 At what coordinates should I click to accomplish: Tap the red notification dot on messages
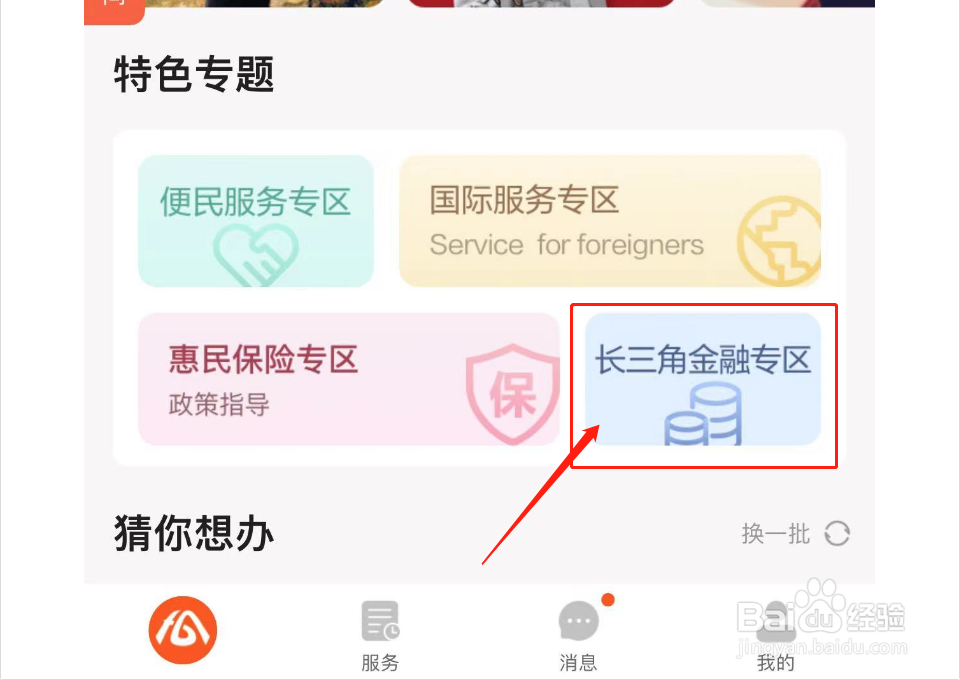click(x=607, y=600)
